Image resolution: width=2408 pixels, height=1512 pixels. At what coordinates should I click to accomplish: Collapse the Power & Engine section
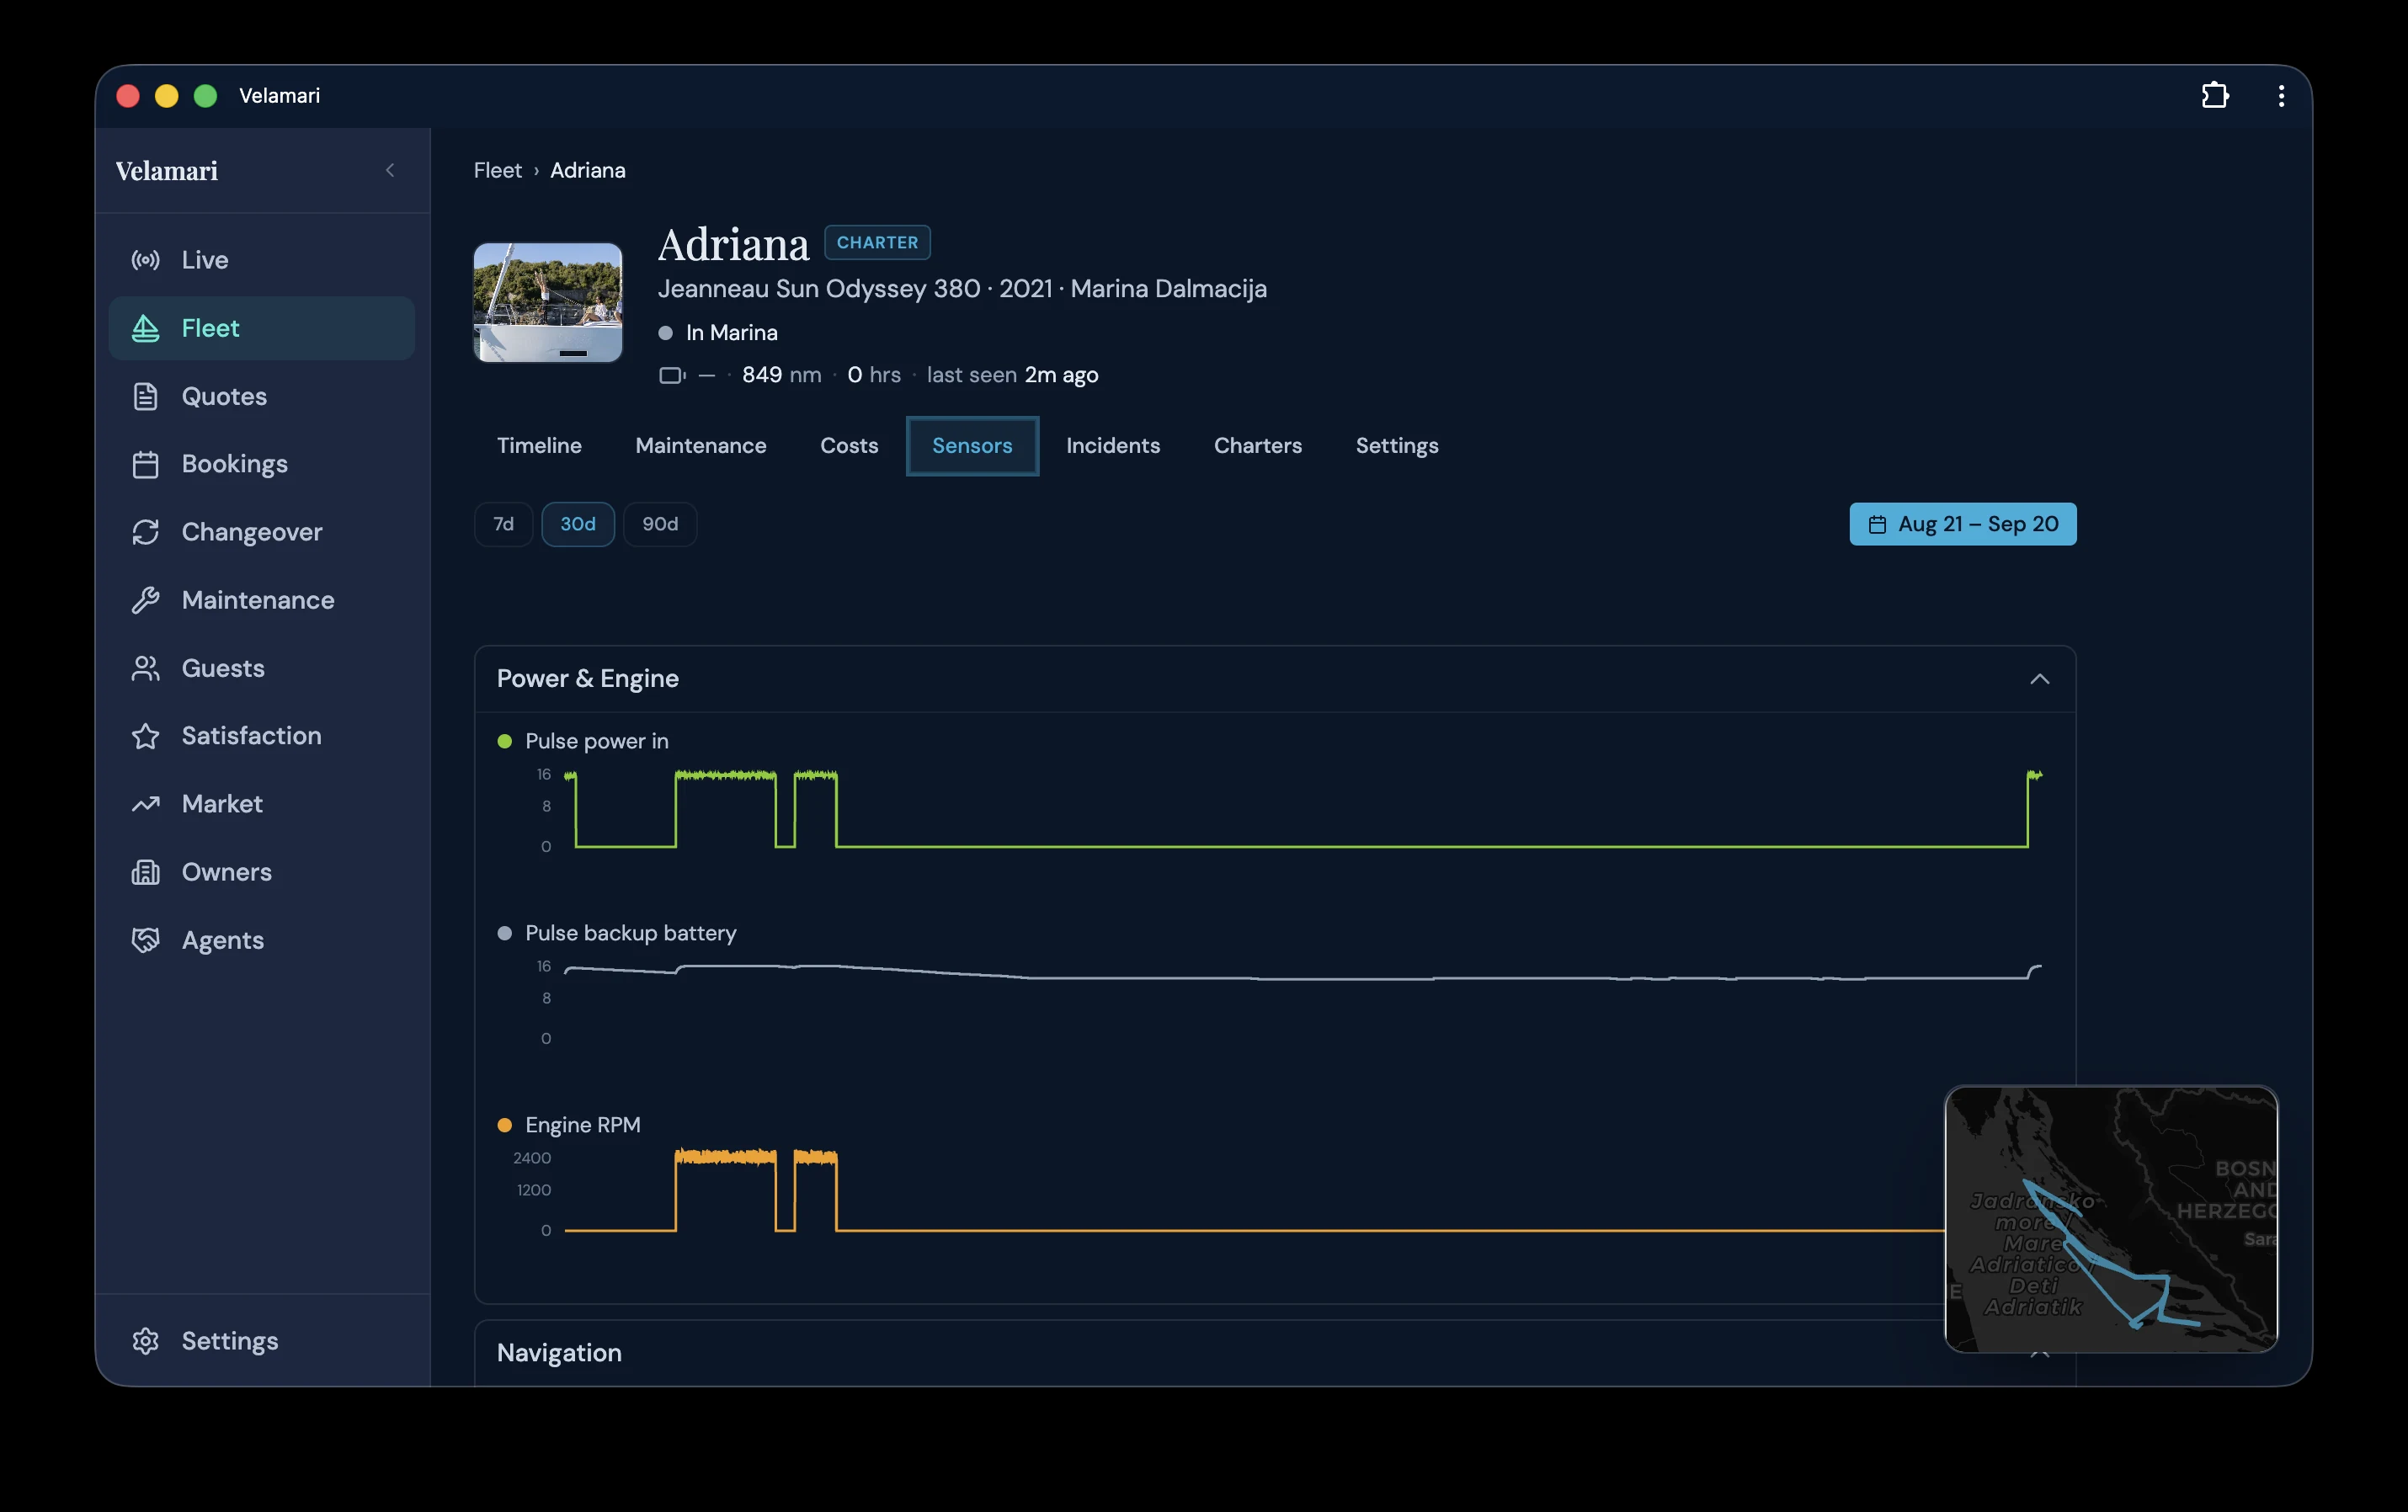click(2040, 679)
